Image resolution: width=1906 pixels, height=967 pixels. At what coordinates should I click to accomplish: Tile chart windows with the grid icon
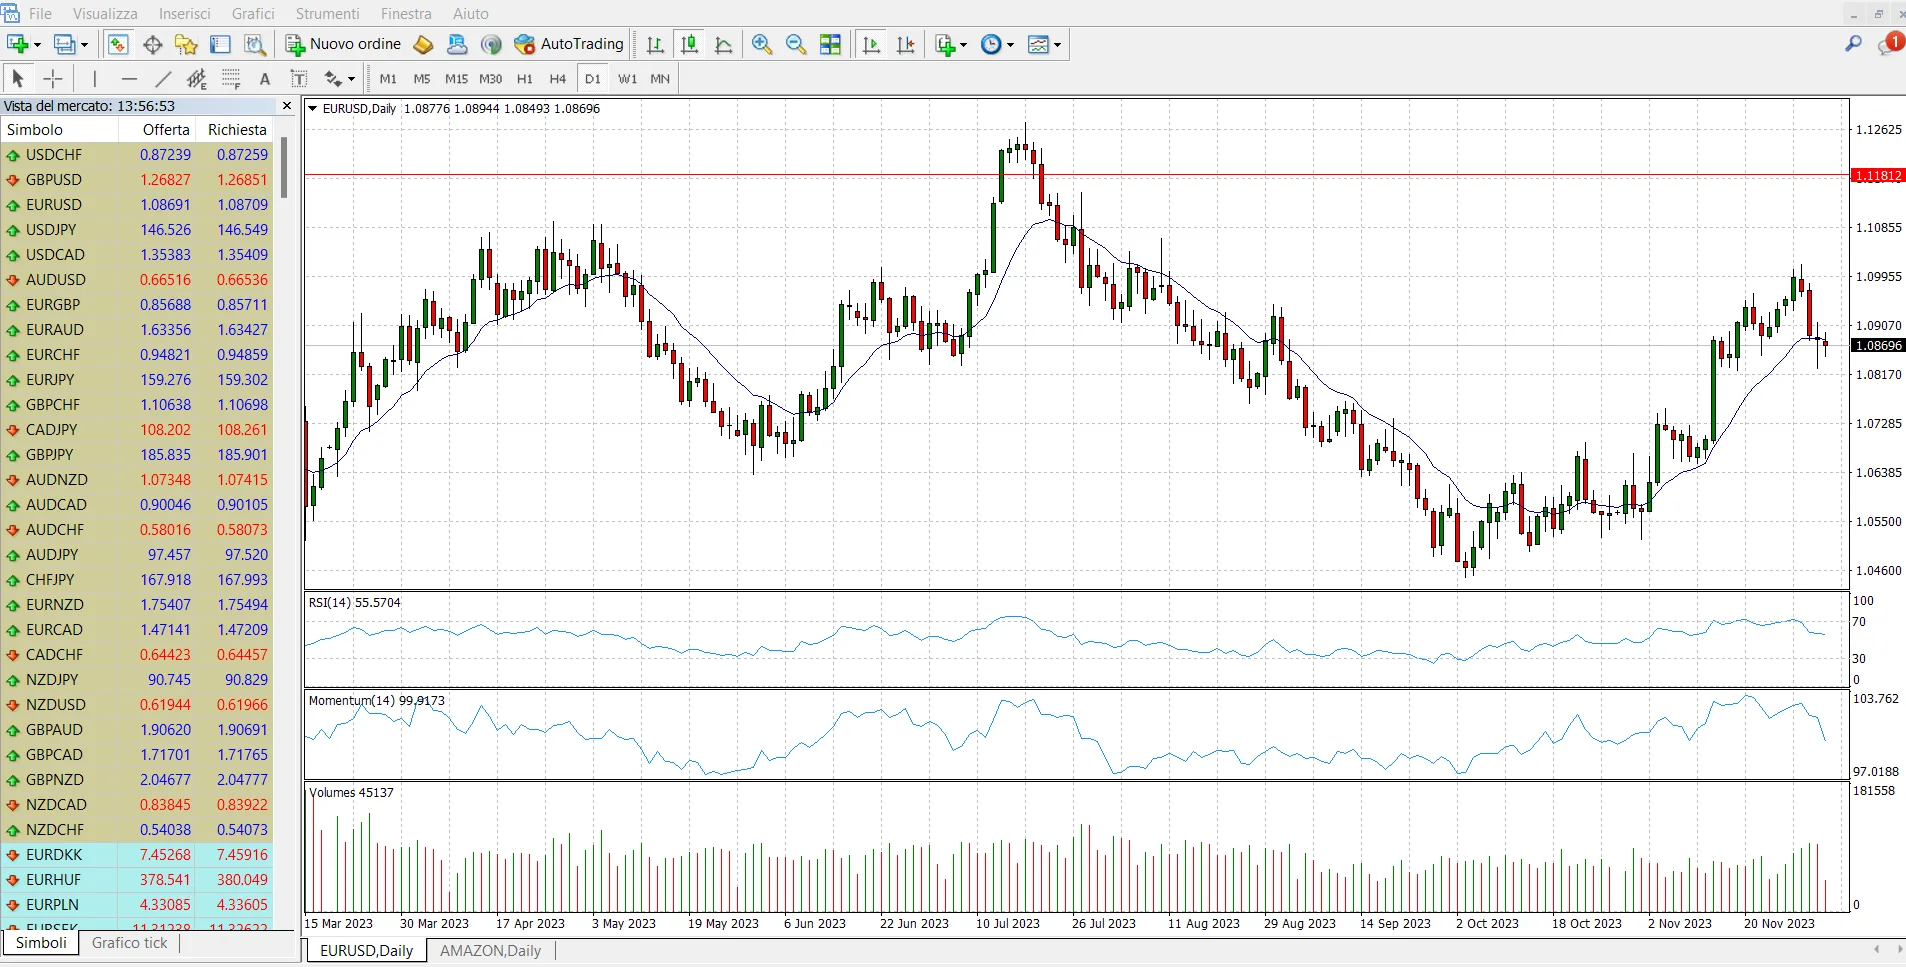(830, 44)
